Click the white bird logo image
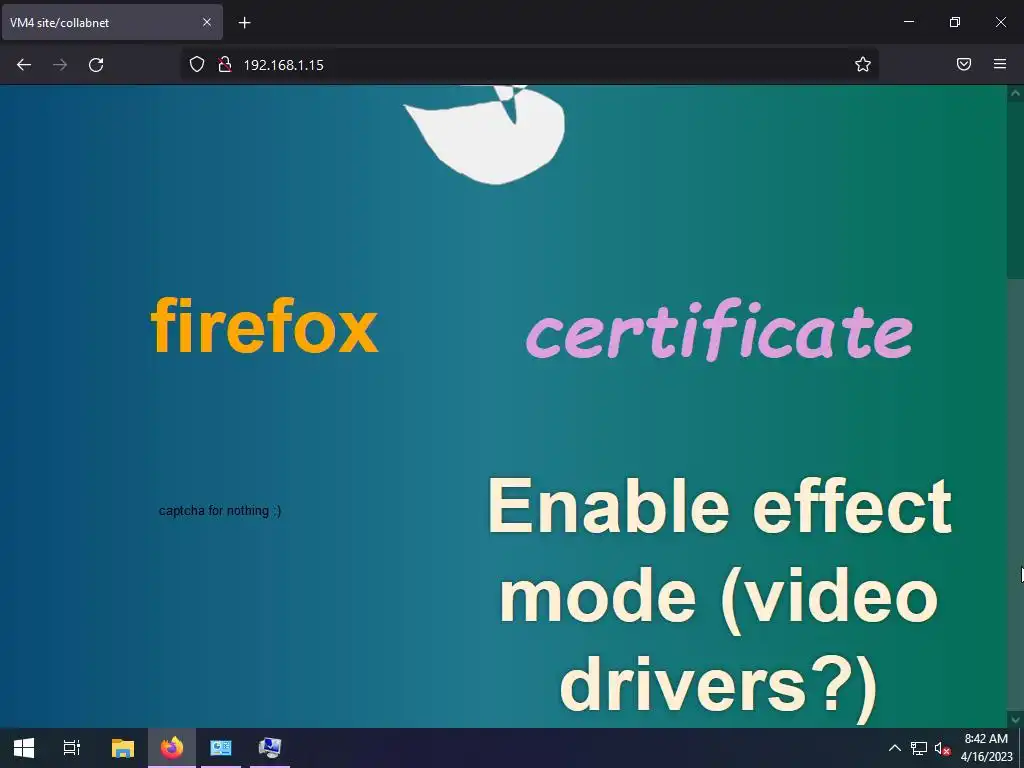Image resolution: width=1024 pixels, height=768 pixels. click(x=485, y=135)
